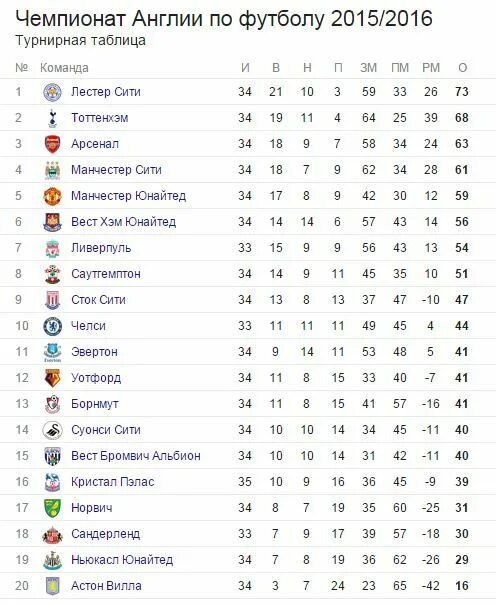Select the Chelsea blue round crest
This screenshot has width=496, height=604.
52,326
